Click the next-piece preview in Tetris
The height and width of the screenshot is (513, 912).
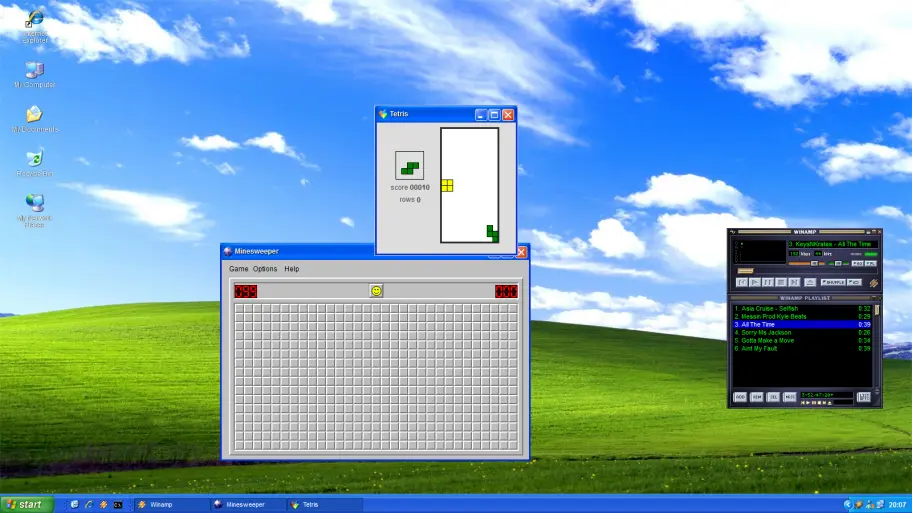pos(409,166)
